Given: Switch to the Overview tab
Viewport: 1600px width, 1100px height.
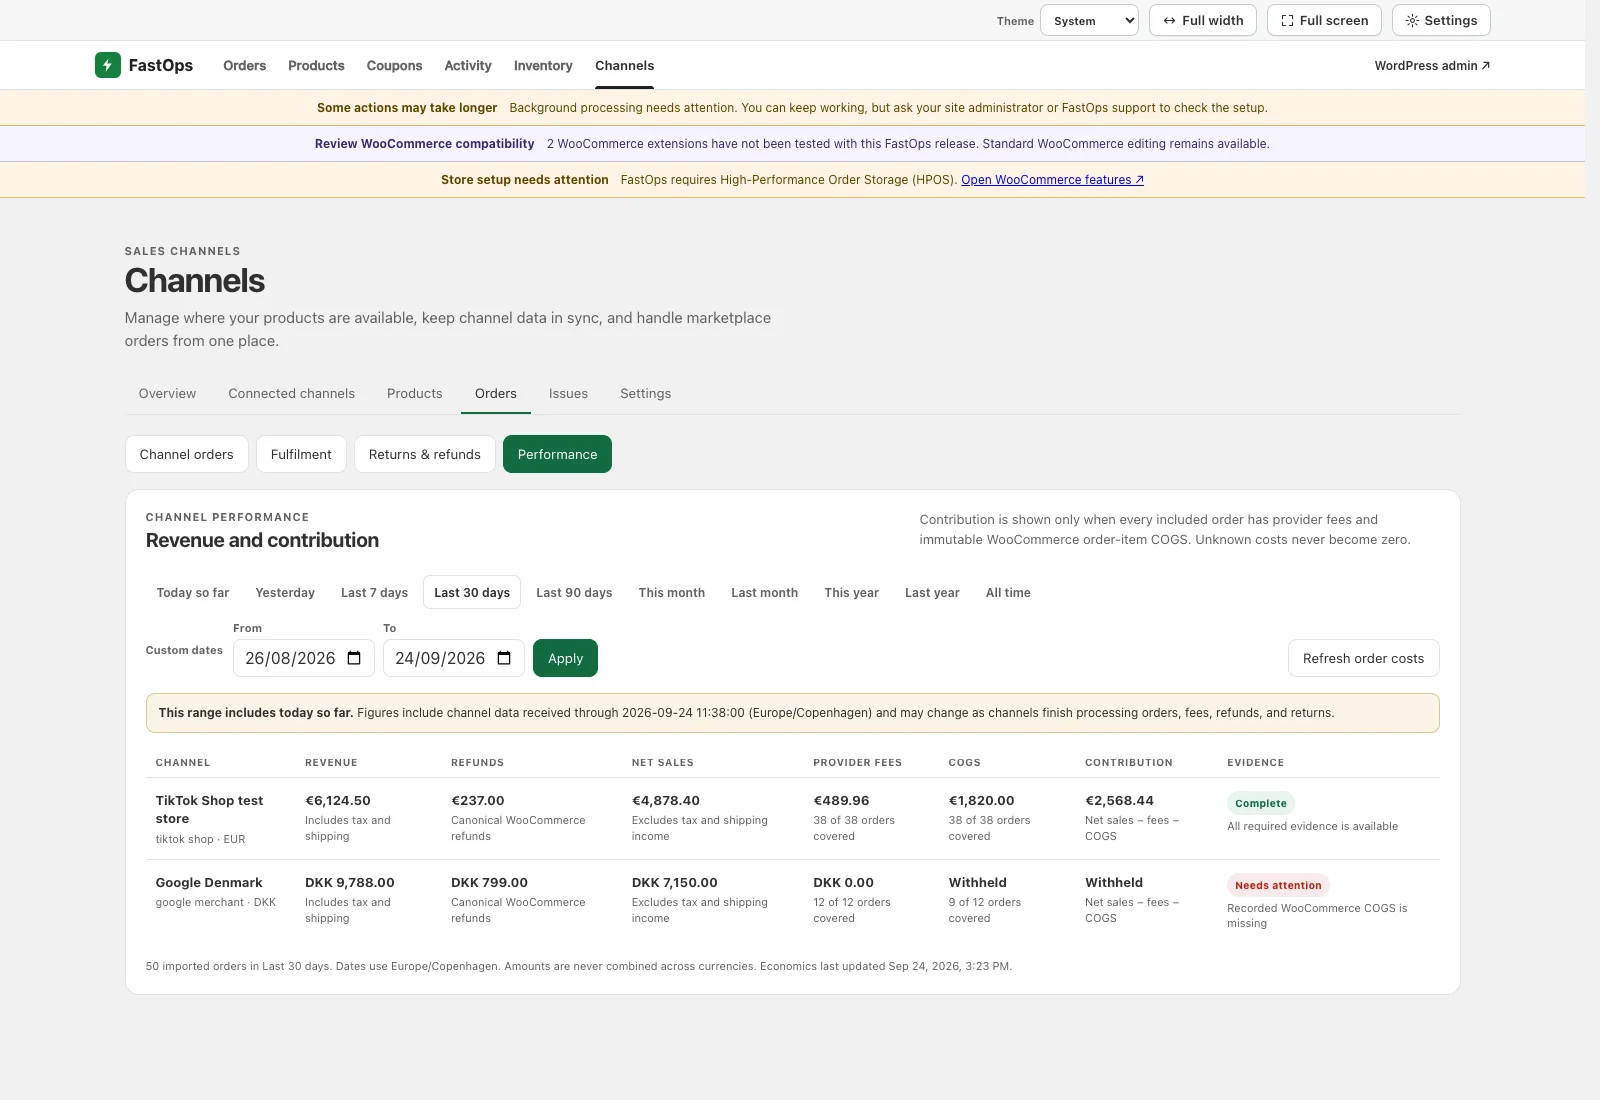Looking at the screenshot, I should click(x=167, y=394).
